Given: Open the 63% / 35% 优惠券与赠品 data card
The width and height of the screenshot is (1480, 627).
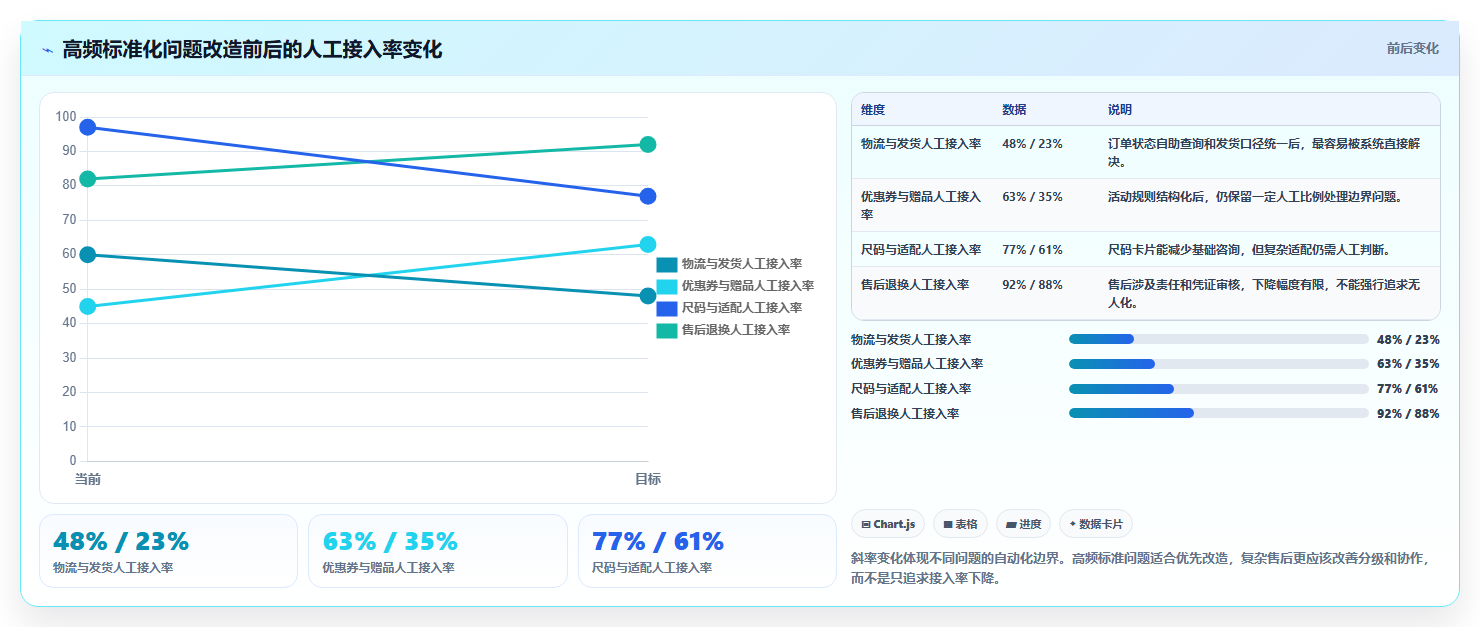Looking at the screenshot, I should [438, 551].
